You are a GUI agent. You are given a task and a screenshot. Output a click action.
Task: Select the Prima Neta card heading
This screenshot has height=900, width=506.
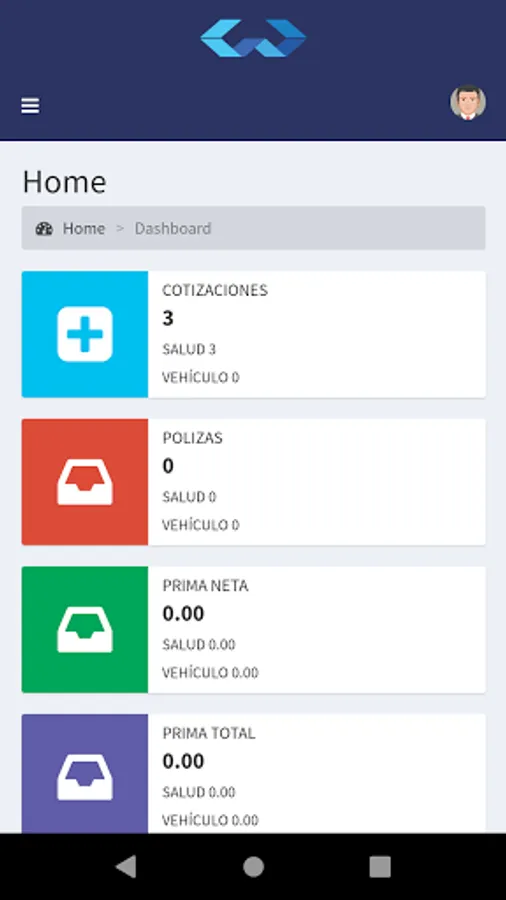coord(205,585)
